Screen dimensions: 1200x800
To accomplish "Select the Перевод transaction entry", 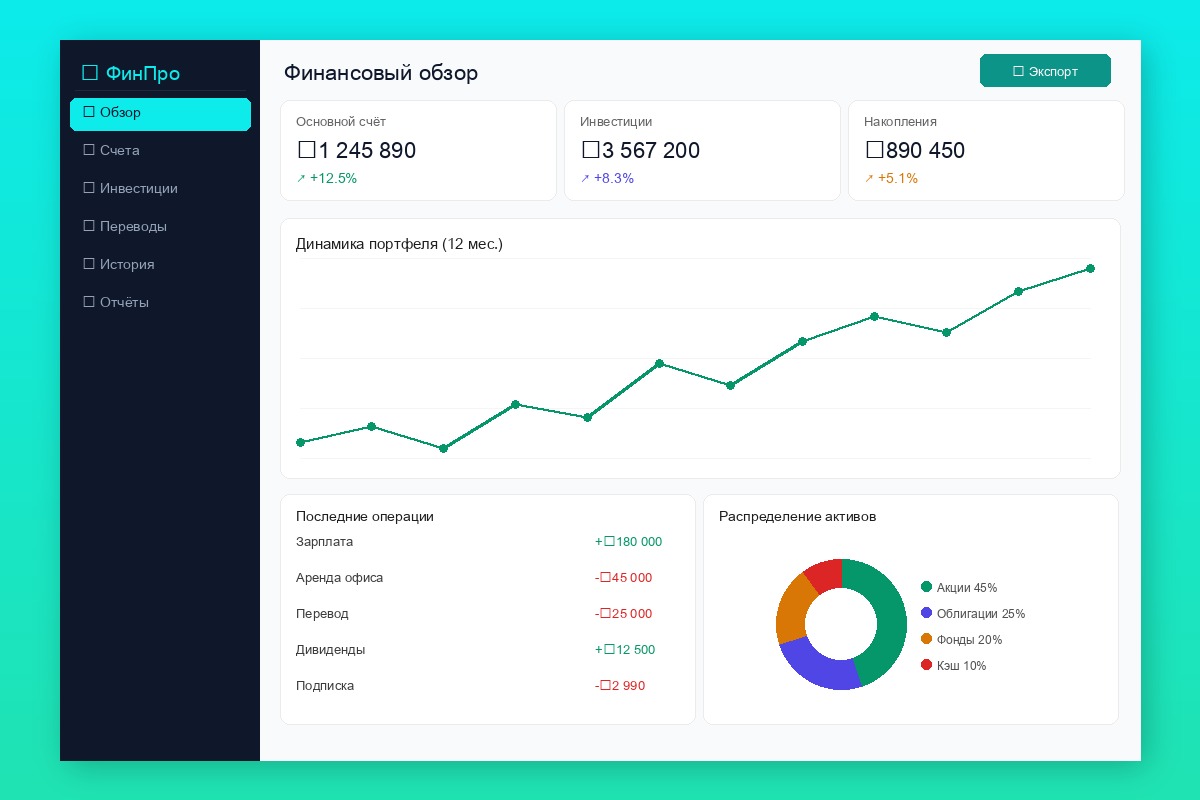I will [488, 614].
